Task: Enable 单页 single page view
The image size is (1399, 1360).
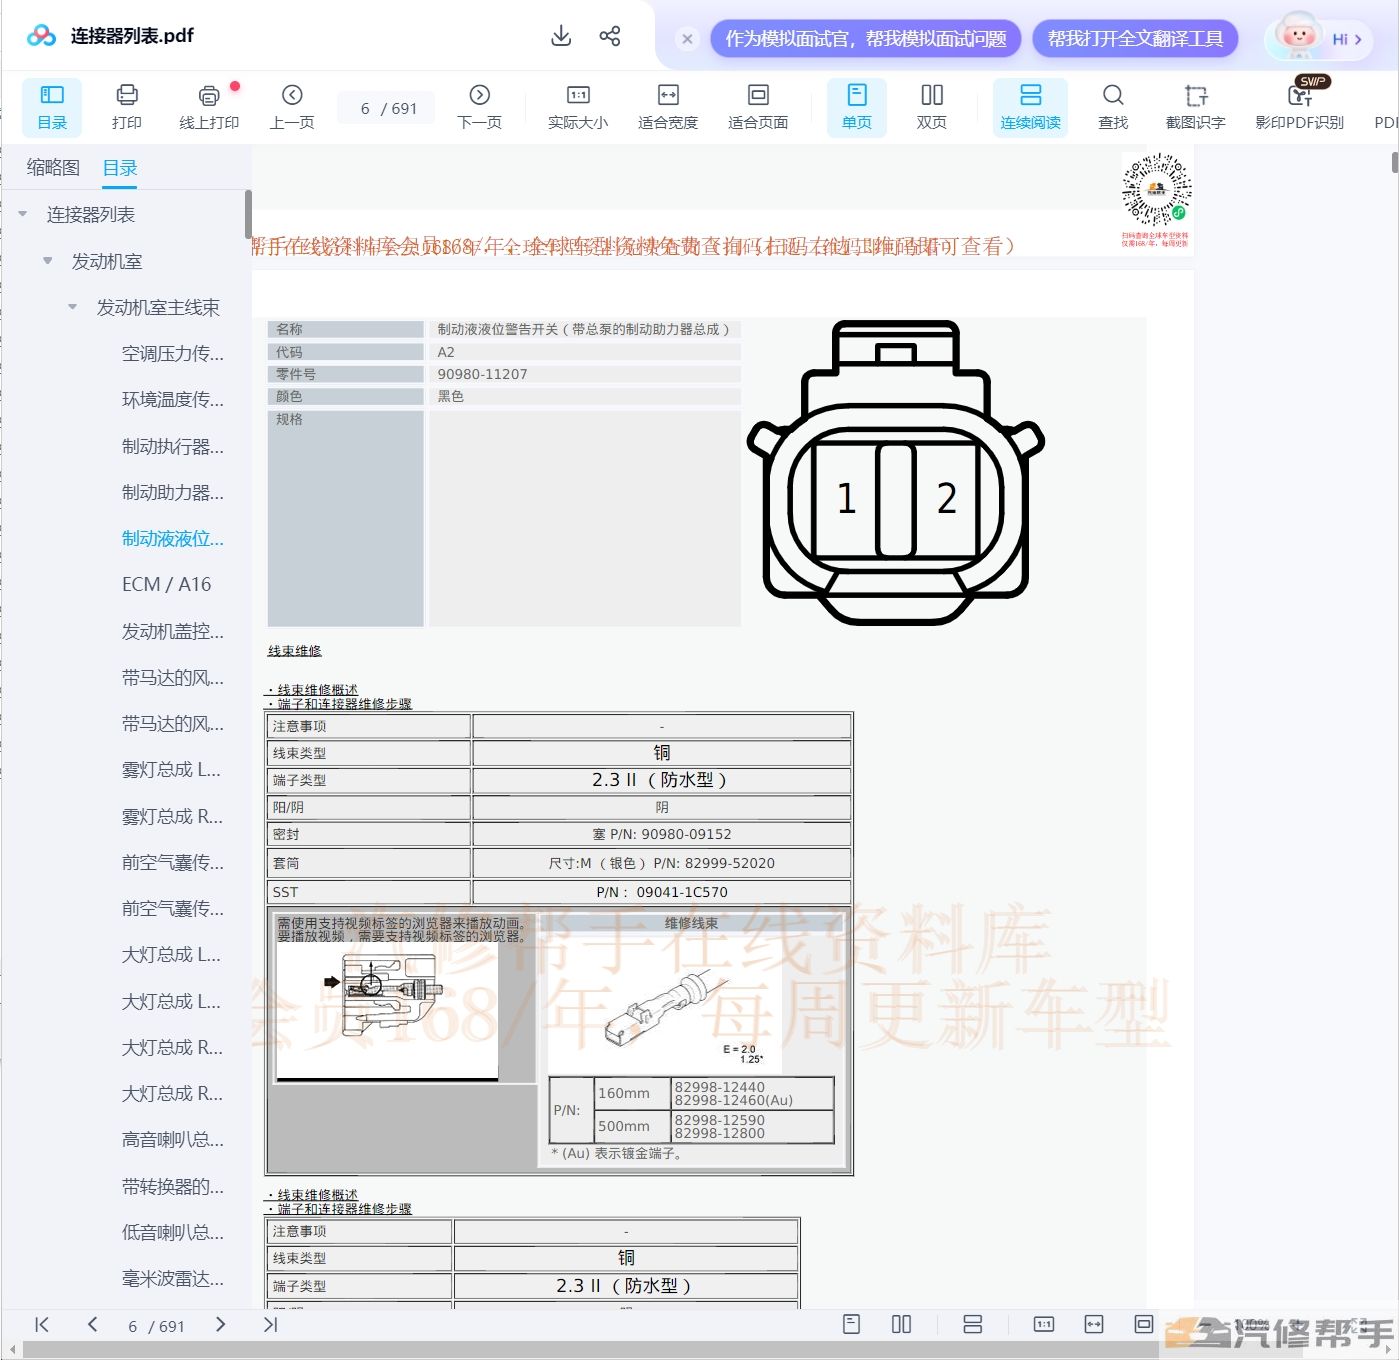Action: pyautogui.click(x=857, y=108)
